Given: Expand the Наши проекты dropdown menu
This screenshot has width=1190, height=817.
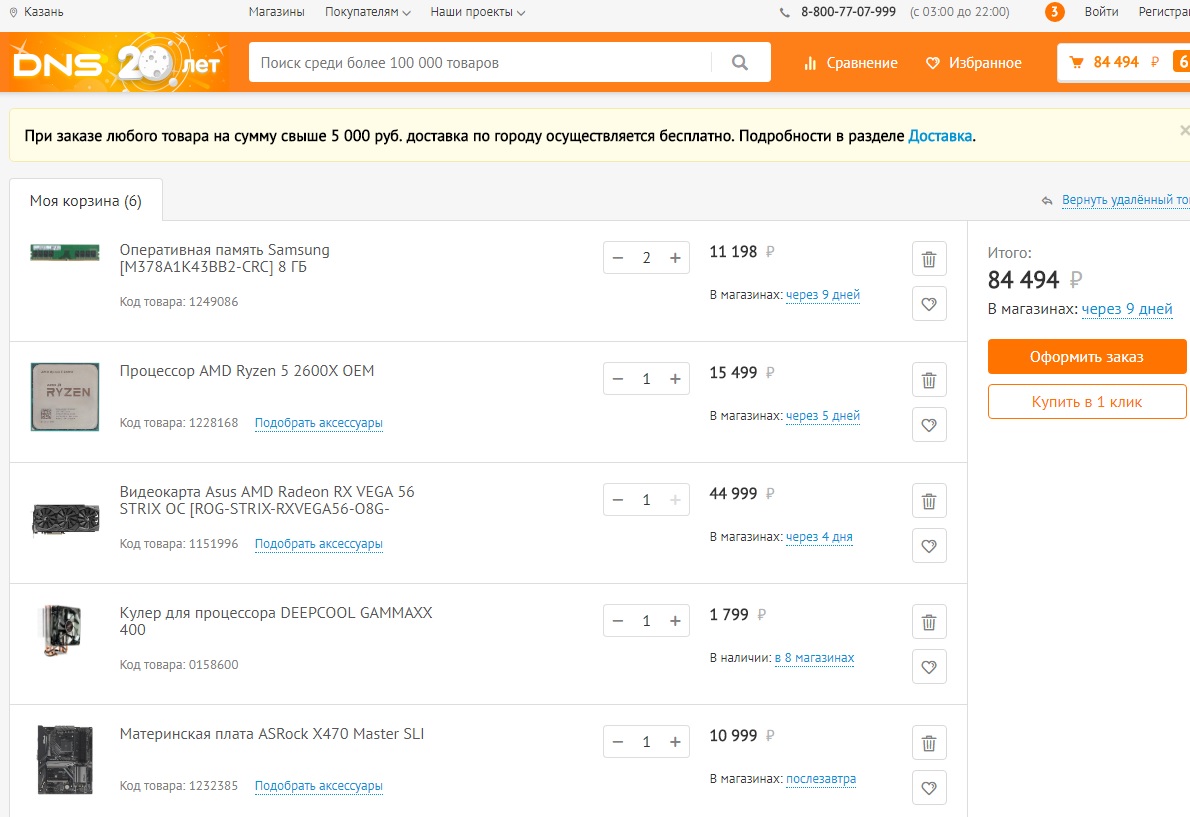Looking at the screenshot, I should coord(477,12).
